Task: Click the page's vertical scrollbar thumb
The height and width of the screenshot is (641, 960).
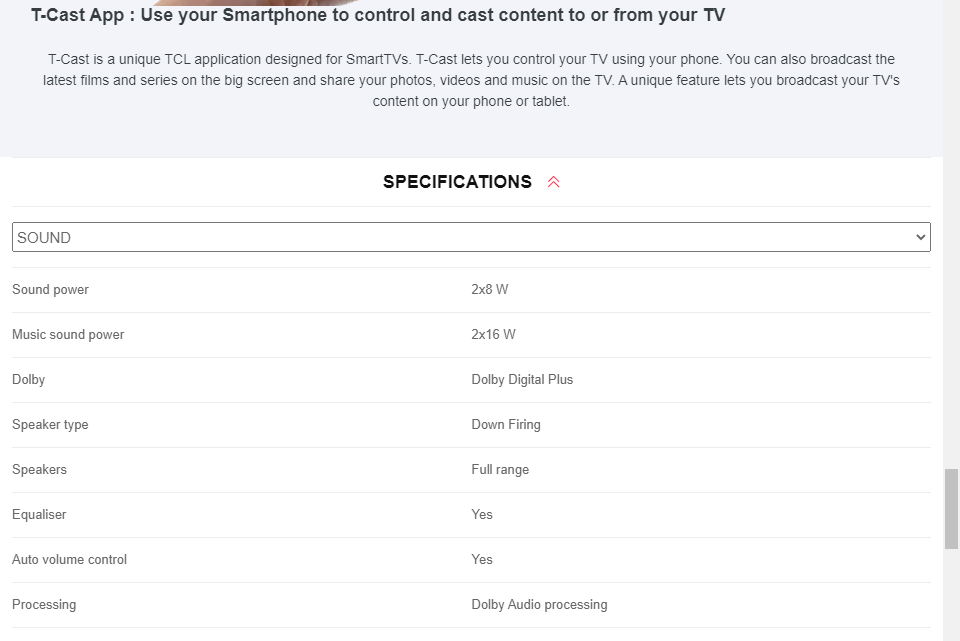Action: point(951,509)
